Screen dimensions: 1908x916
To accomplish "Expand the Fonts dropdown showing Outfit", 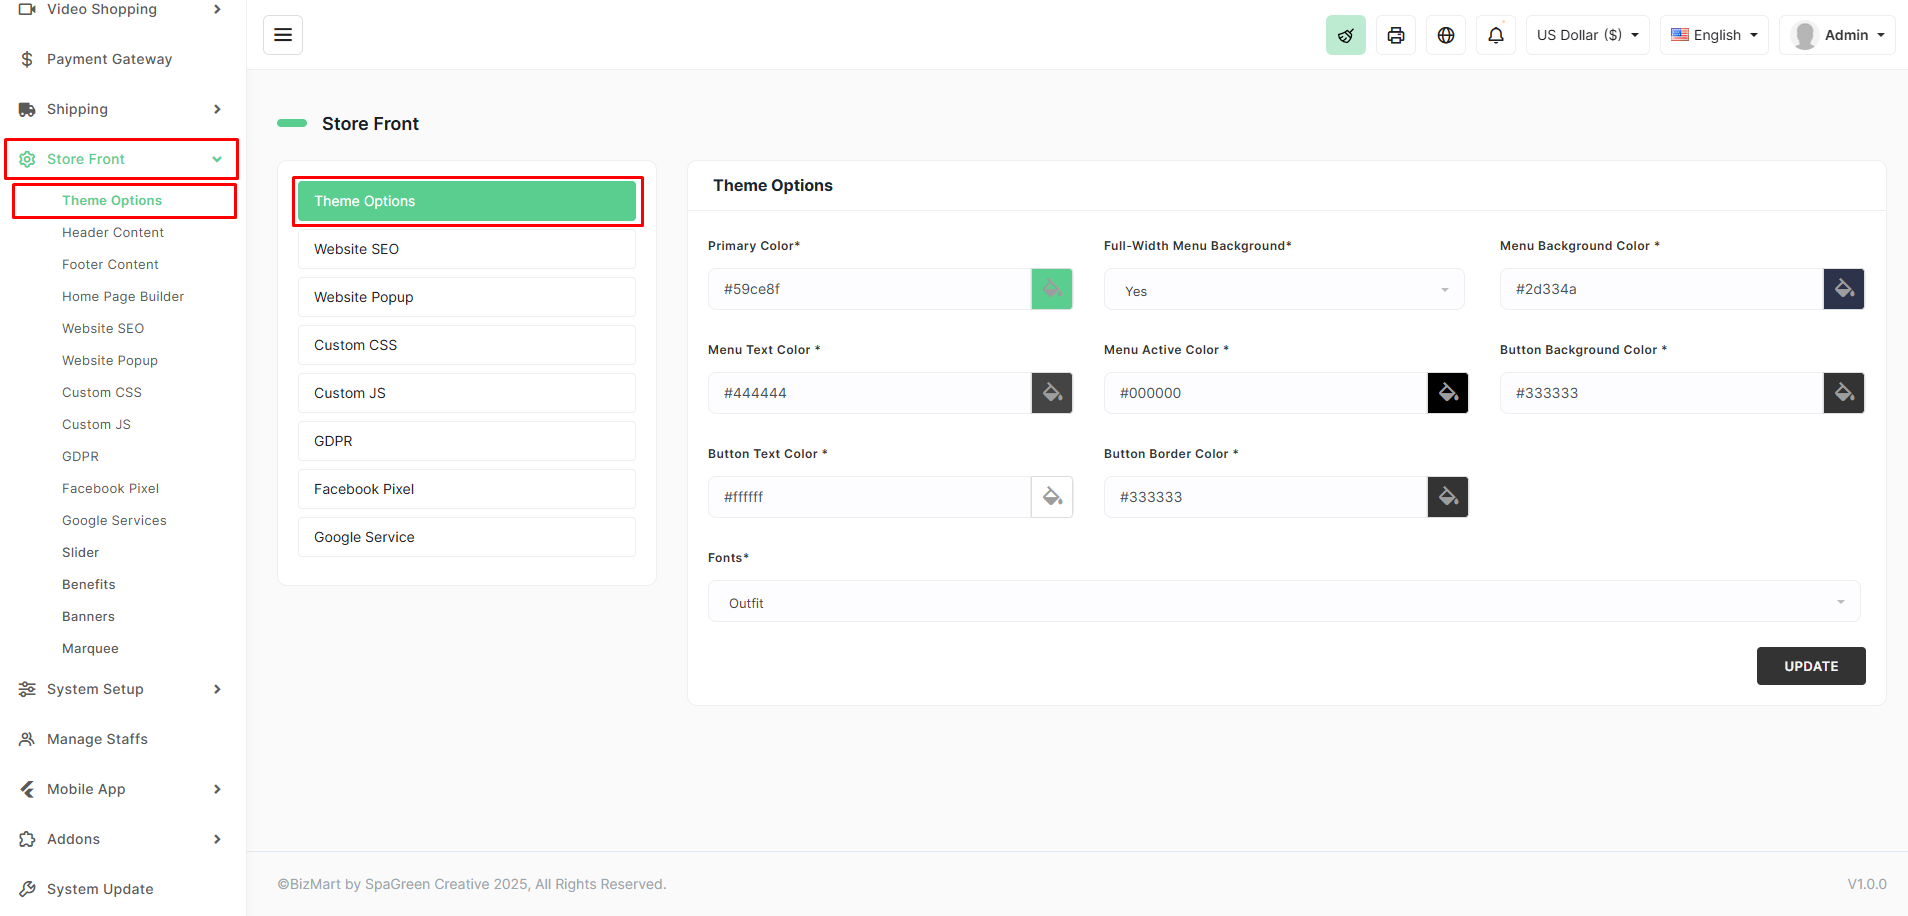I will click(1283, 602).
